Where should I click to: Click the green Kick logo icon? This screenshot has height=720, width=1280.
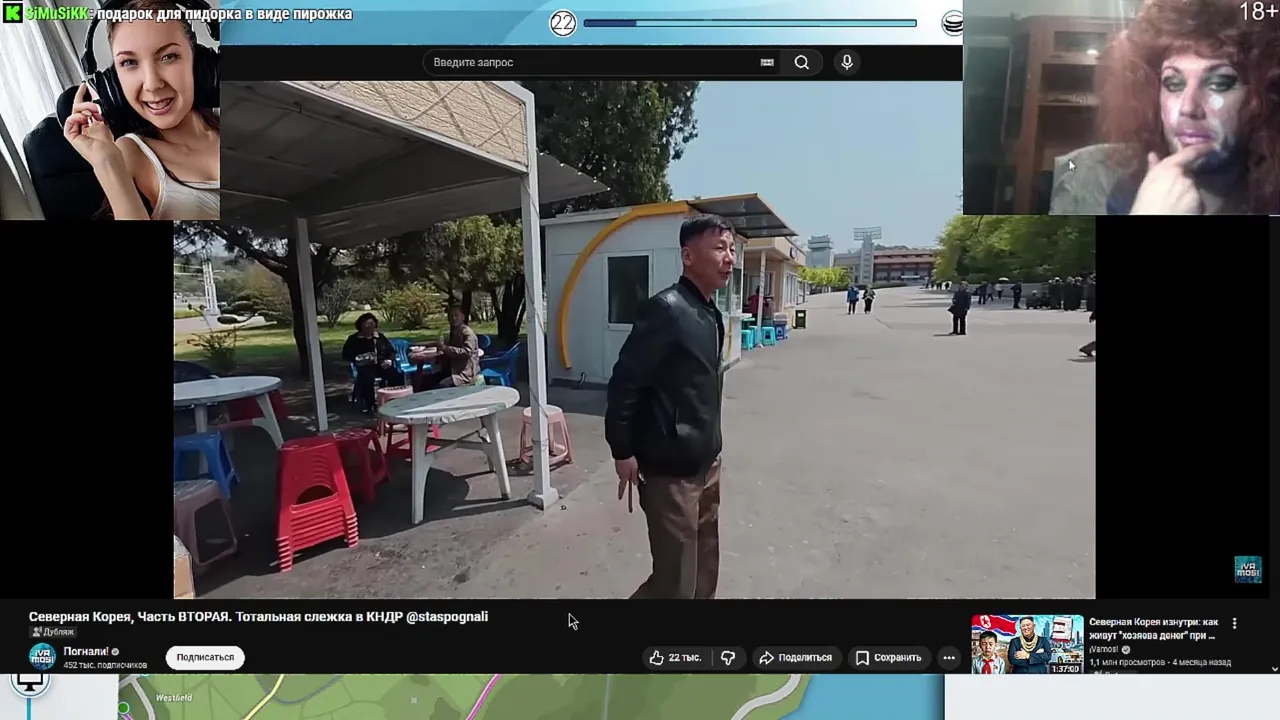coord(12,13)
